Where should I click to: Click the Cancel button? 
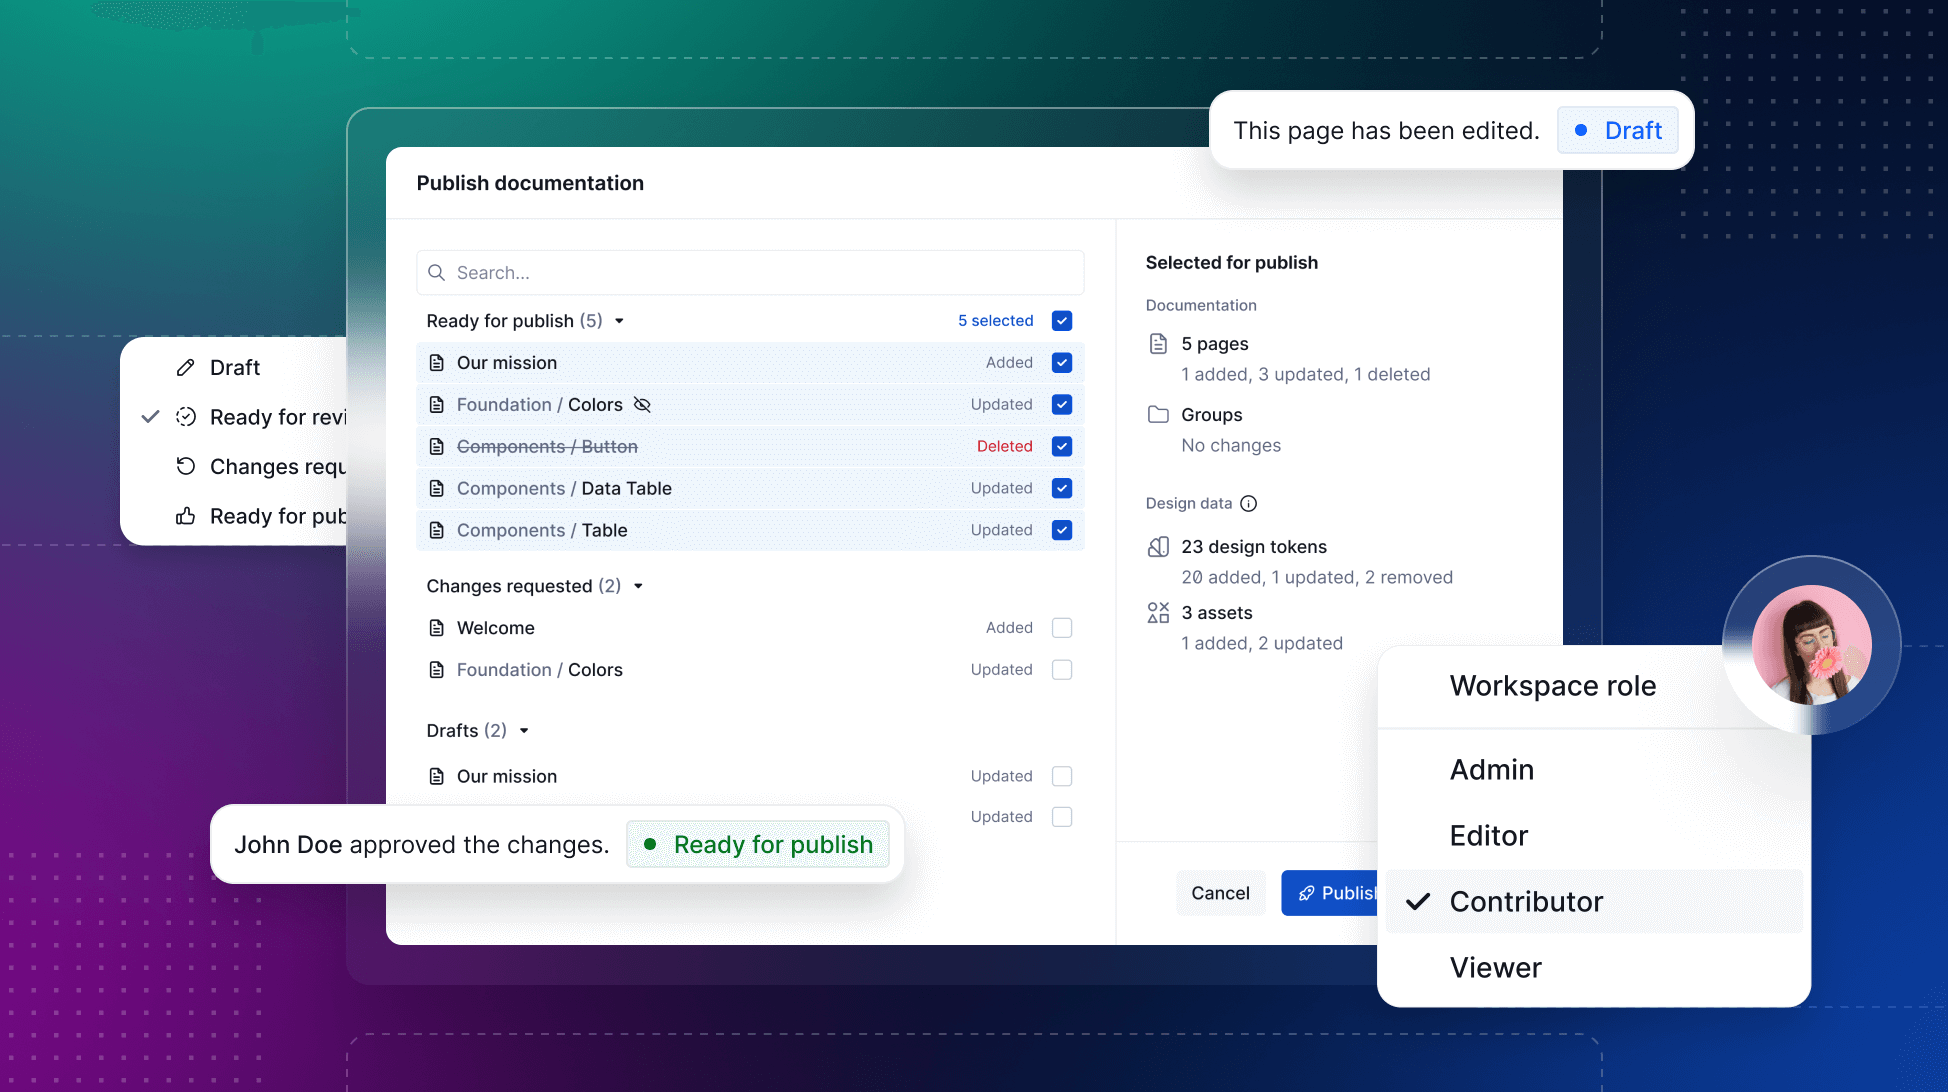point(1220,892)
